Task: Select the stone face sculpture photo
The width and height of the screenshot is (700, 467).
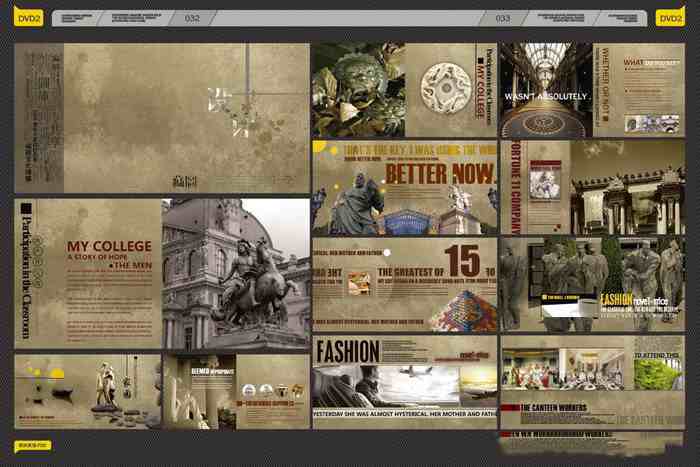Action: click(x=358, y=90)
